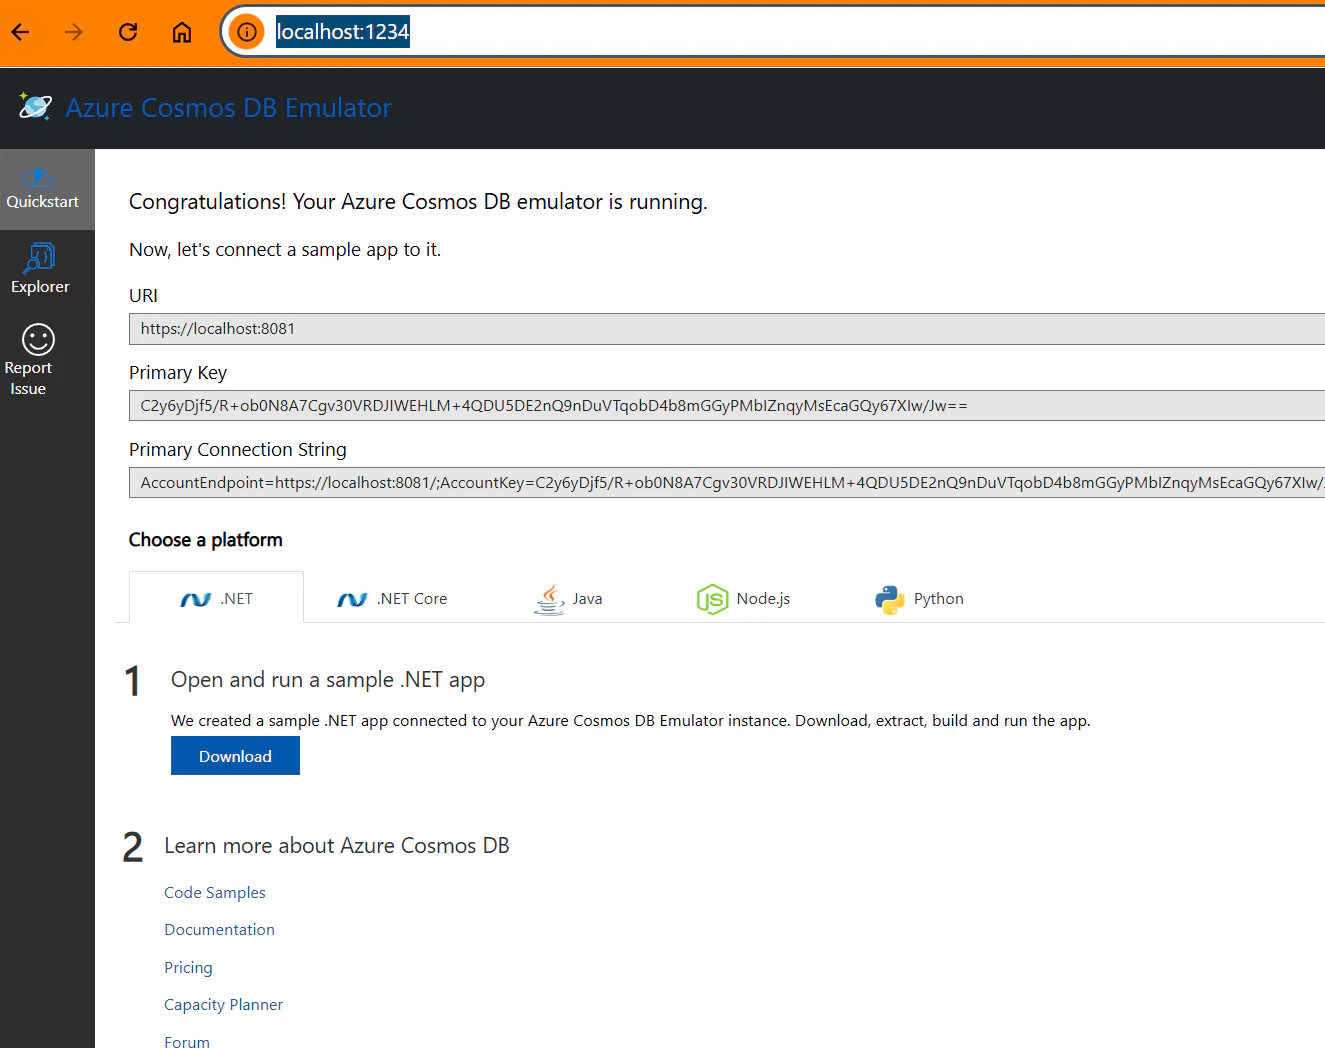This screenshot has height=1048, width=1325.
Task: Click the 'URI' label
Action: [x=143, y=296]
